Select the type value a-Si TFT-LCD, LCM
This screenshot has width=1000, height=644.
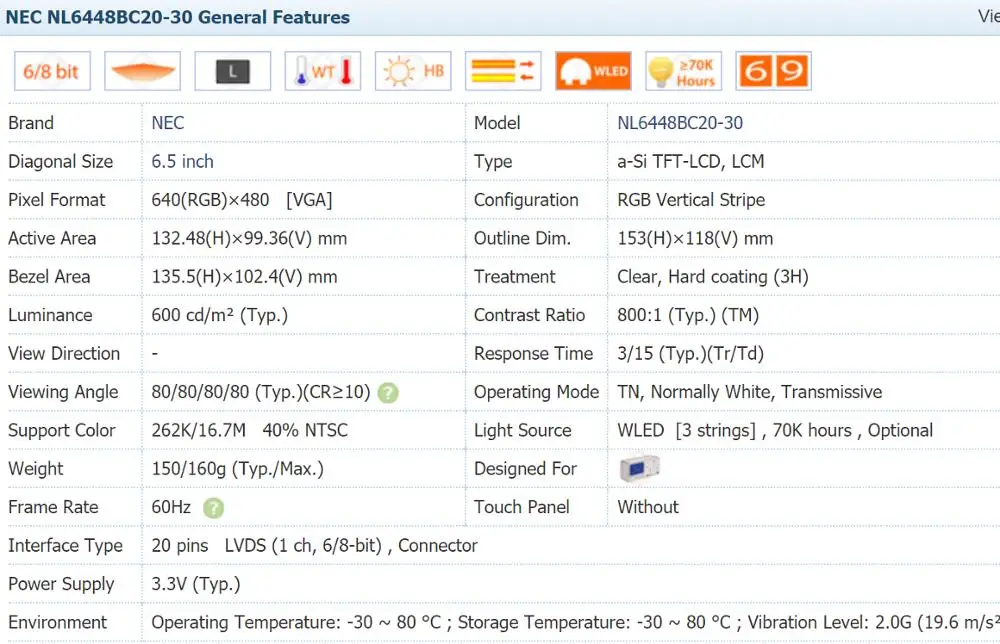pyautogui.click(x=691, y=161)
